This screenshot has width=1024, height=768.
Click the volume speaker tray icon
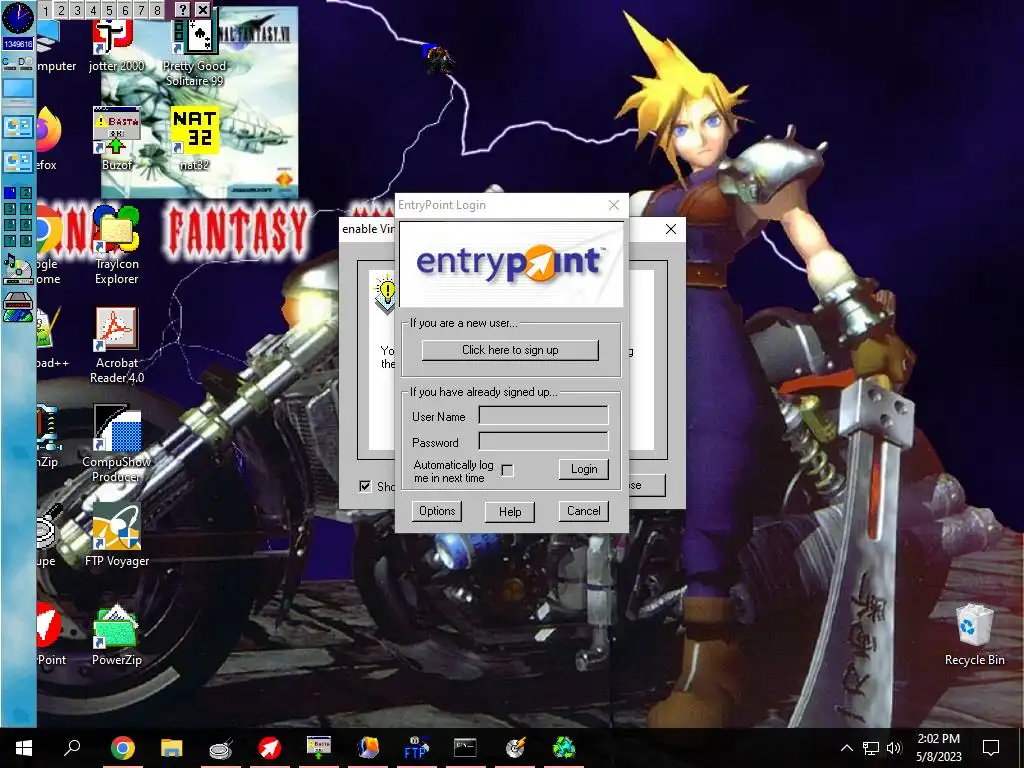(x=894, y=748)
